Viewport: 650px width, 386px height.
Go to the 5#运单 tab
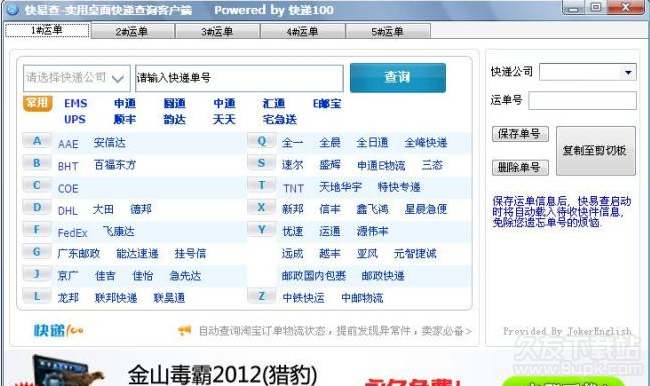point(388,32)
